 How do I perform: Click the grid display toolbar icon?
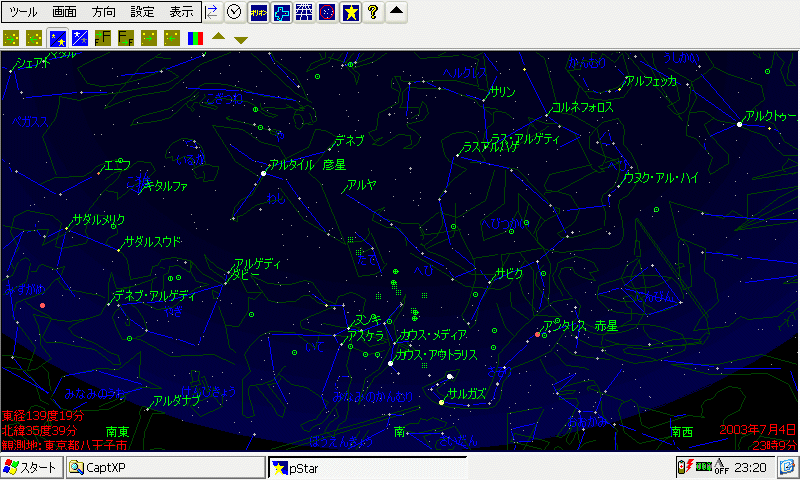[304, 12]
